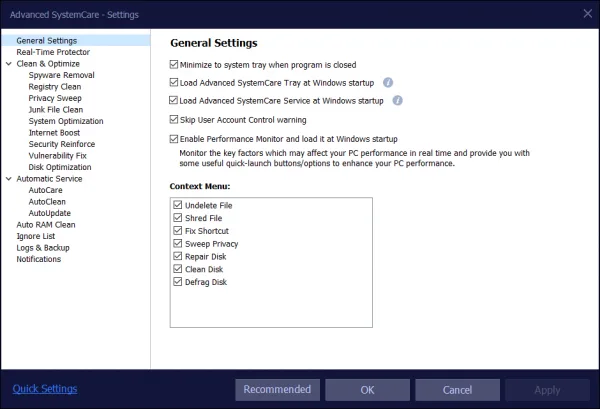Uncheck Clean Disk in context menu list

click(178, 269)
